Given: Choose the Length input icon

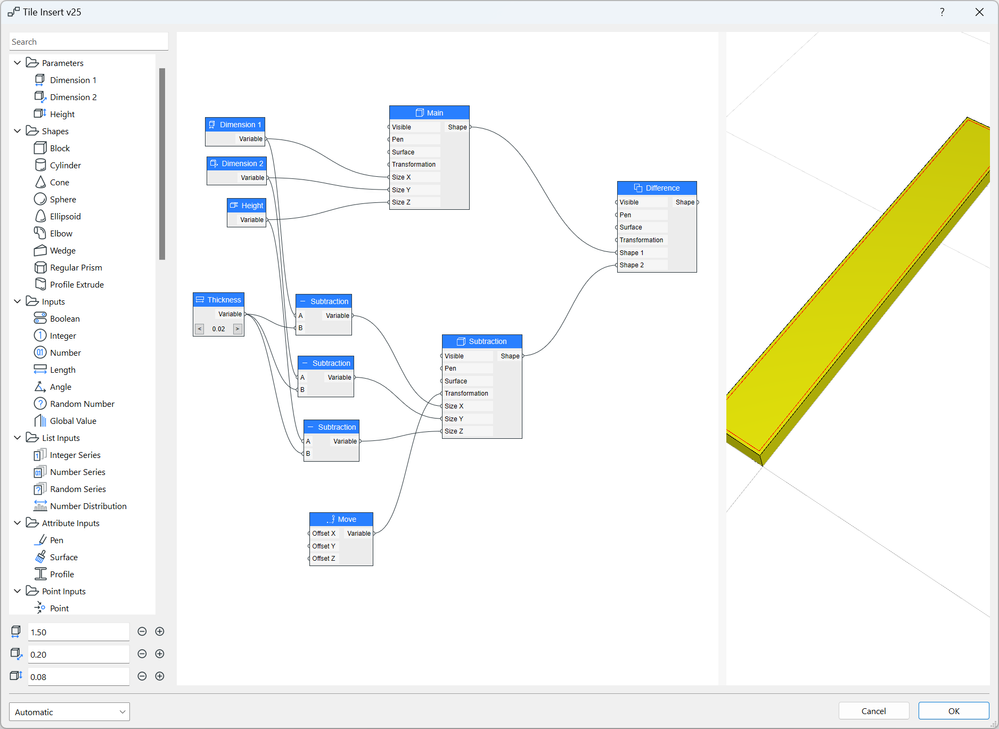Looking at the screenshot, I should pos(40,370).
